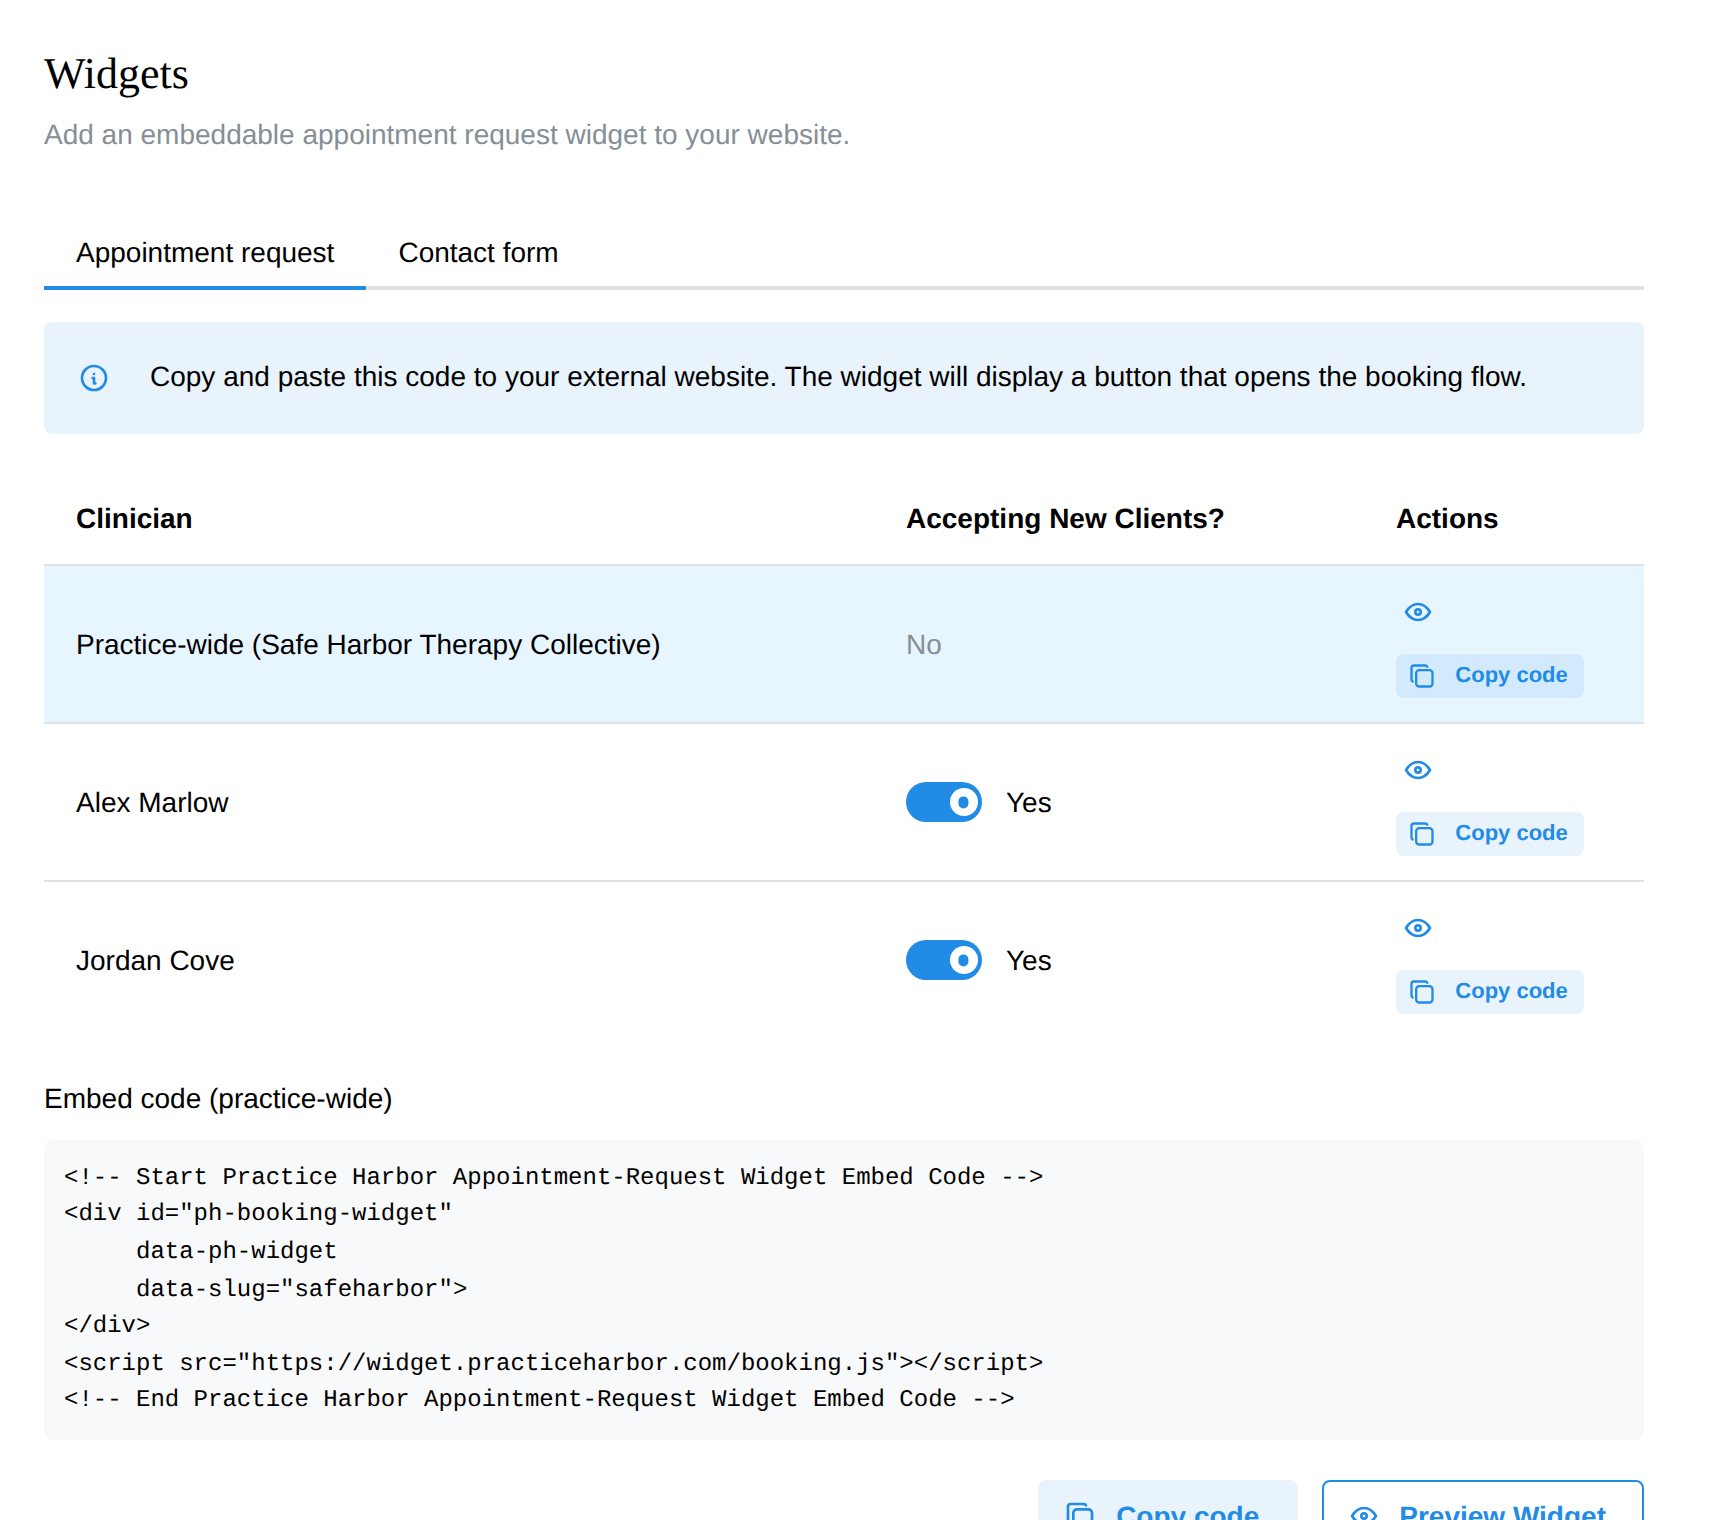Click the Accepting New Clients? column header
This screenshot has width=1720, height=1520.
[x=1065, y=519]
